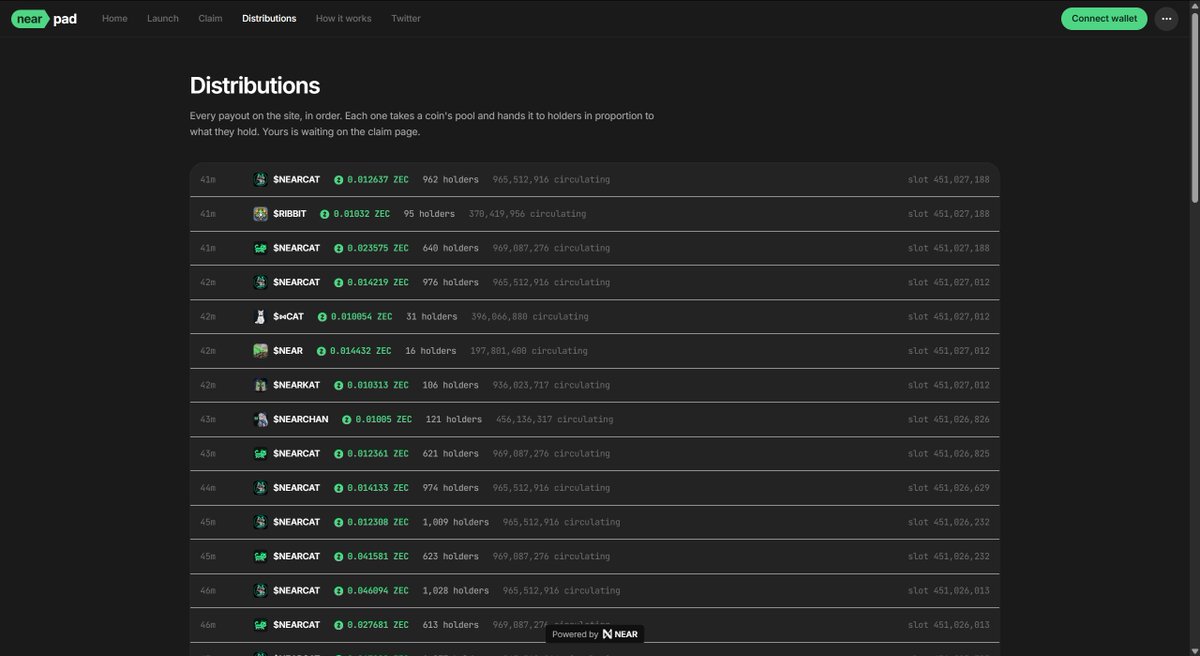Click the 1,028 holders count

click(x=456, y=591)
